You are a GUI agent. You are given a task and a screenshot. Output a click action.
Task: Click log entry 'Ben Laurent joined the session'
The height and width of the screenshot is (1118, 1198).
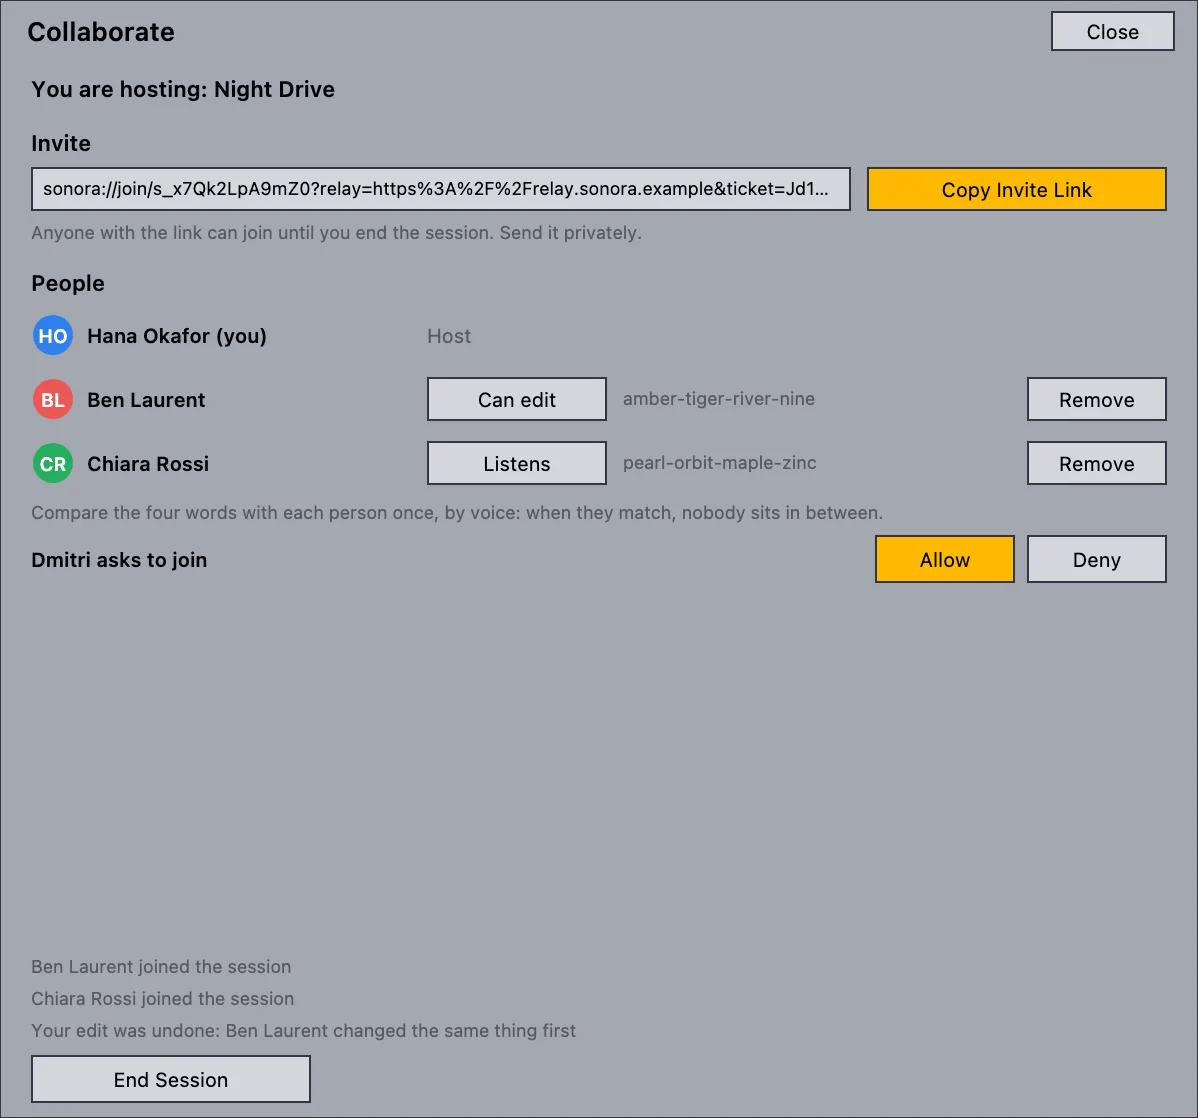[x=161, y=967]
